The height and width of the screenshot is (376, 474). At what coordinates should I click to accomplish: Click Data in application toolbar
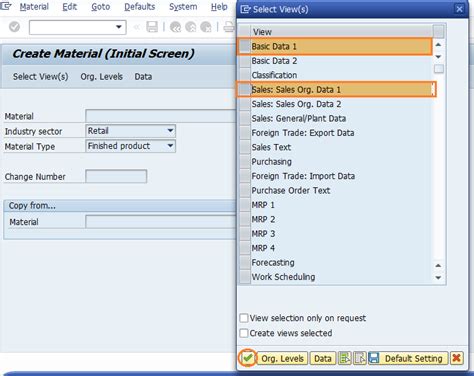click(143, 77)
